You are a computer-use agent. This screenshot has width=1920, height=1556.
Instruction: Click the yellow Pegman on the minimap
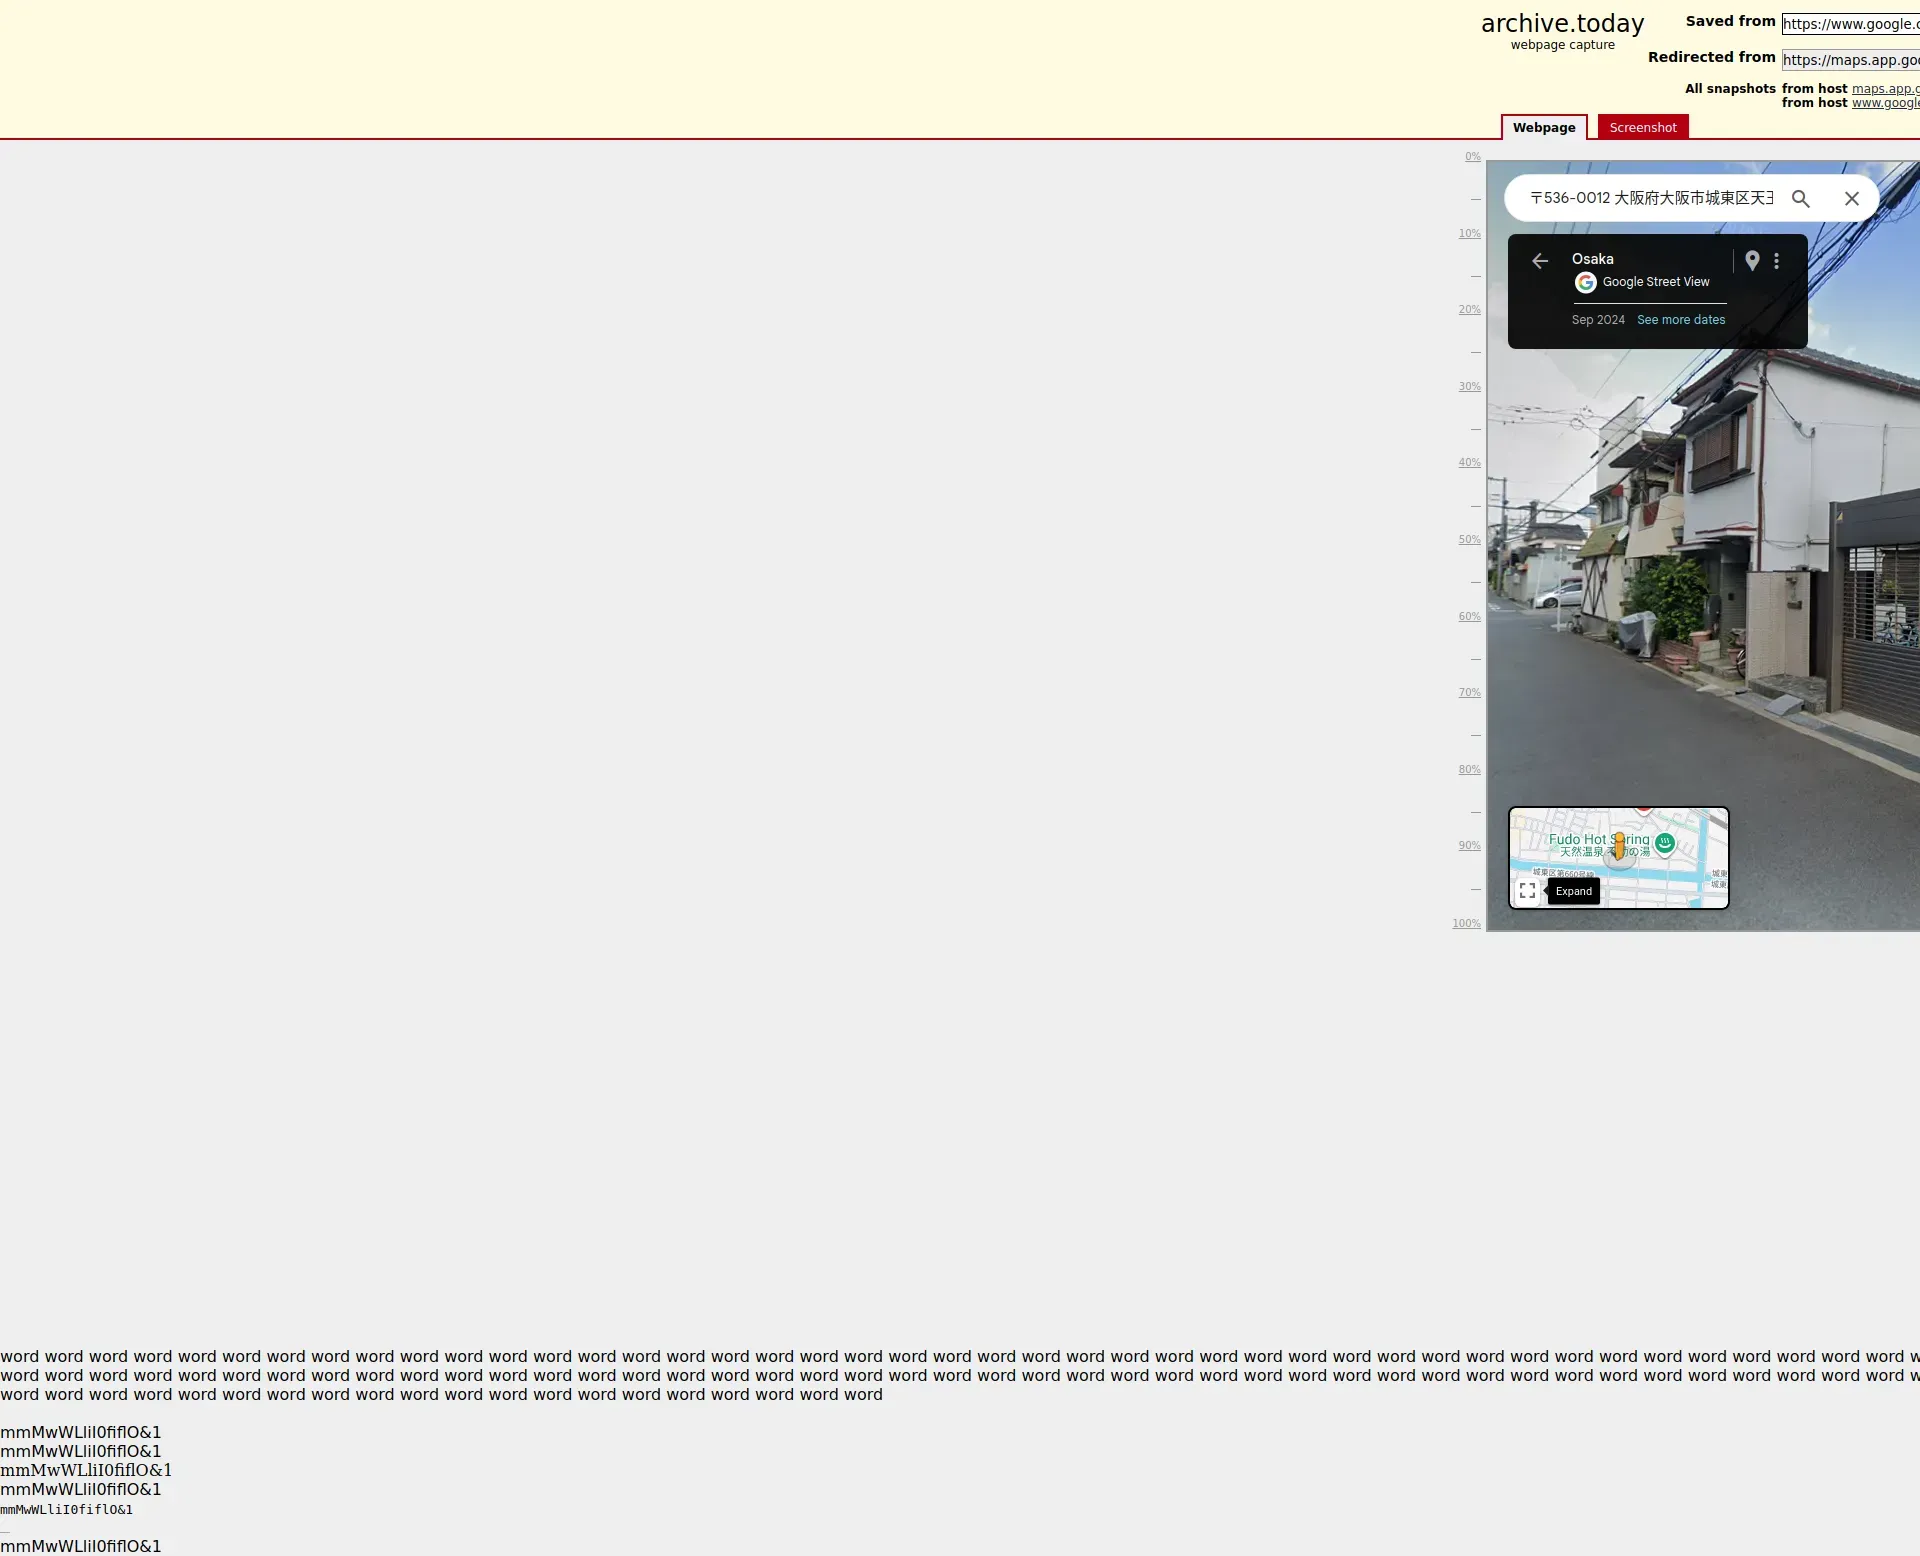1619,848
